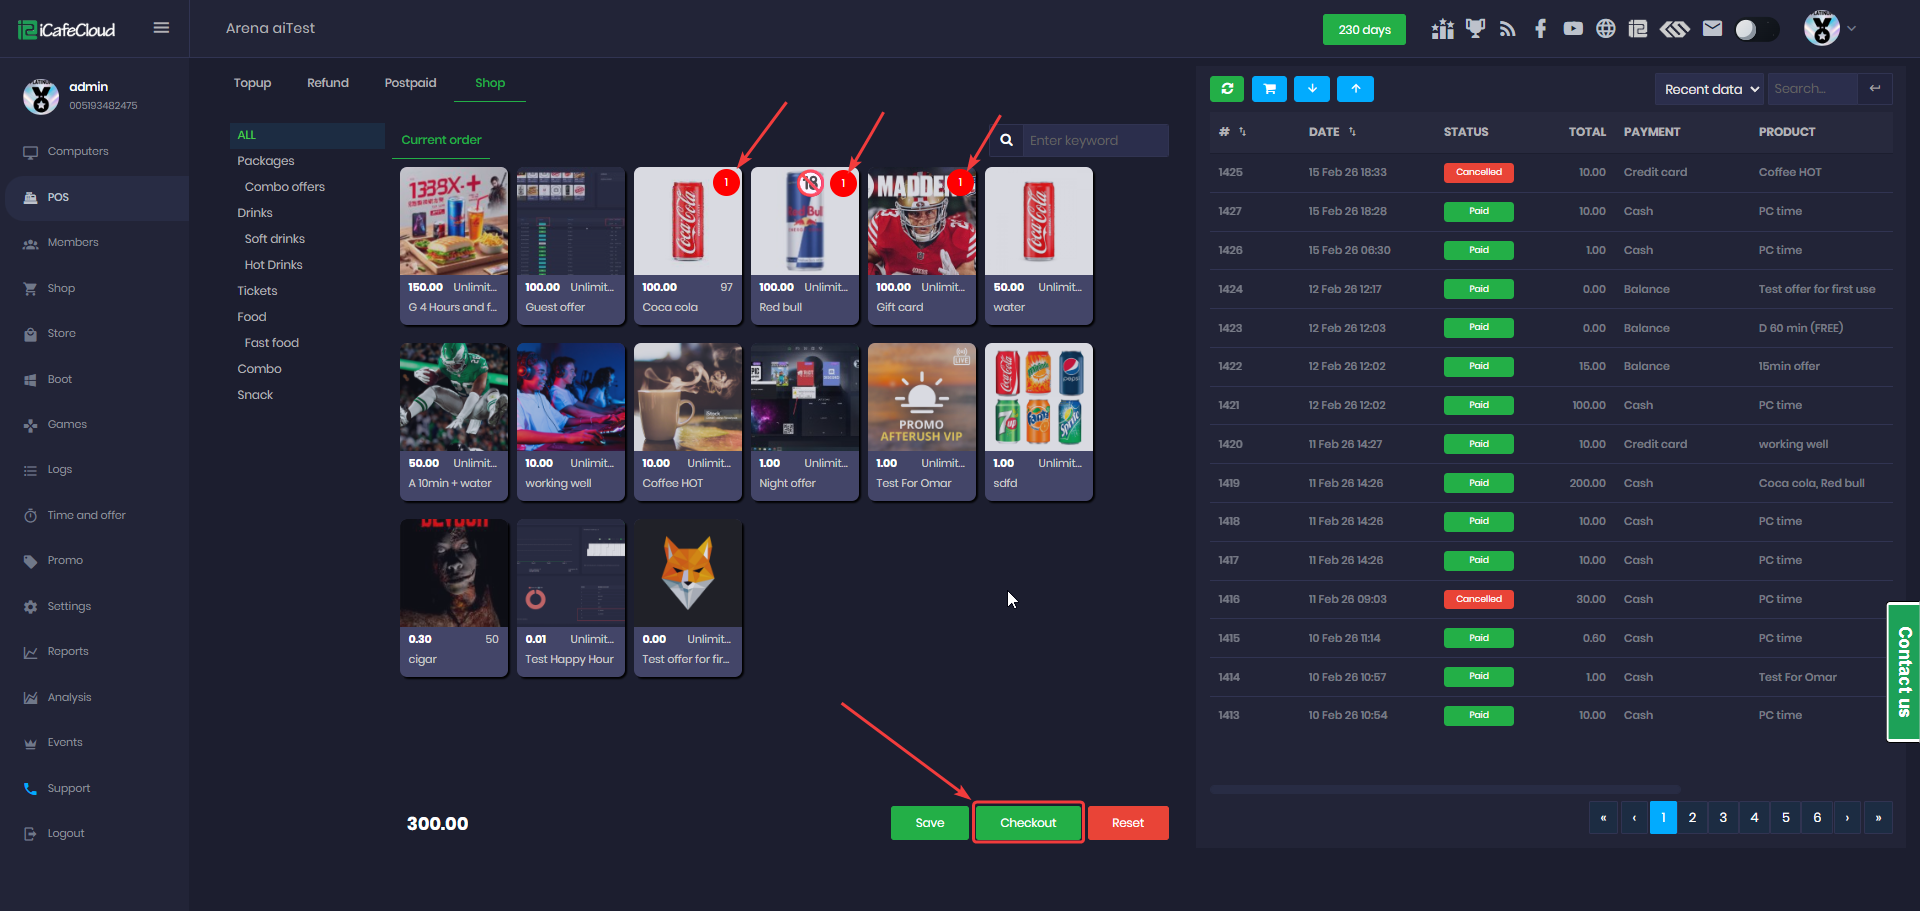Viewport: 1920px width, 911px height.
Task: Click the blue shopping cart icon
Action: coord(1269,89)
